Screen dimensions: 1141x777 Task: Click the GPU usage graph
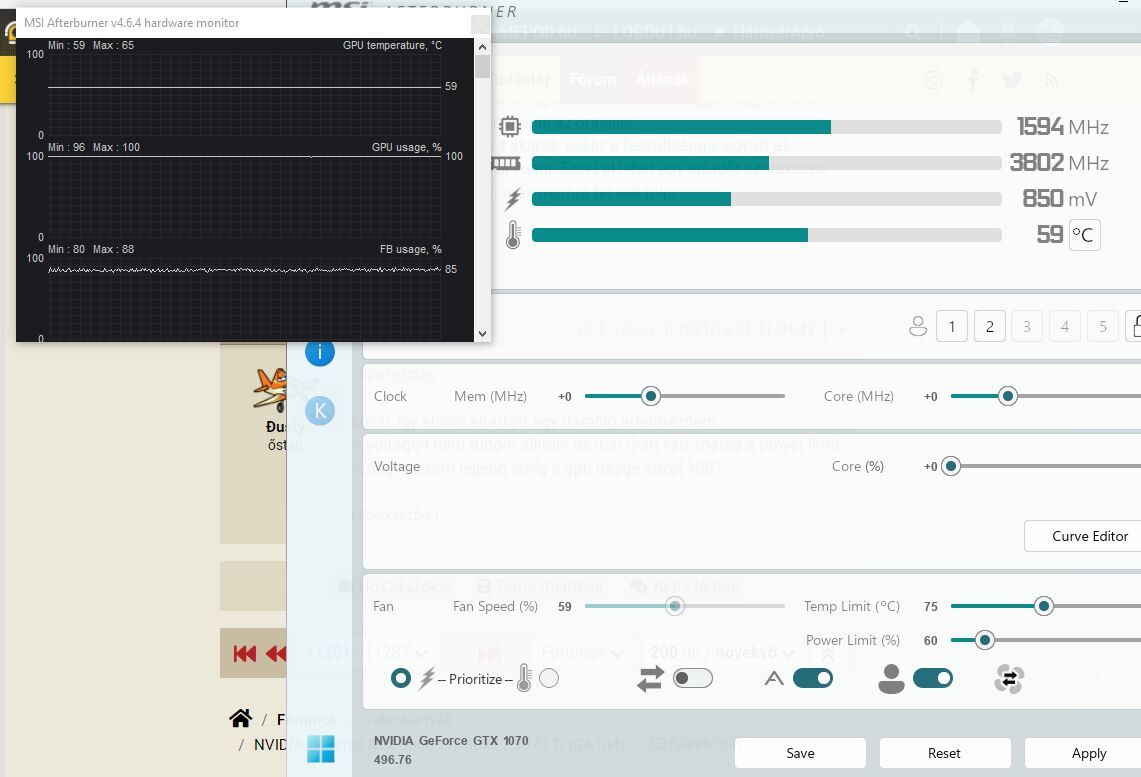244,195
